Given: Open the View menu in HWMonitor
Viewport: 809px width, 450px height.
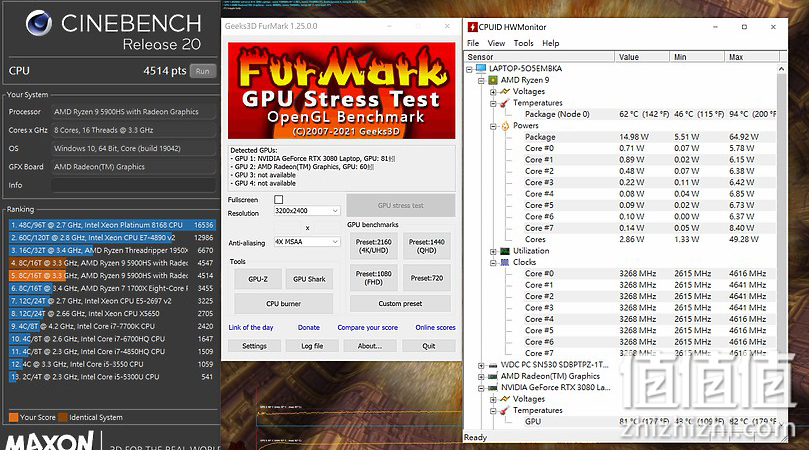Looking at the screenshot, I should (496, 43).
